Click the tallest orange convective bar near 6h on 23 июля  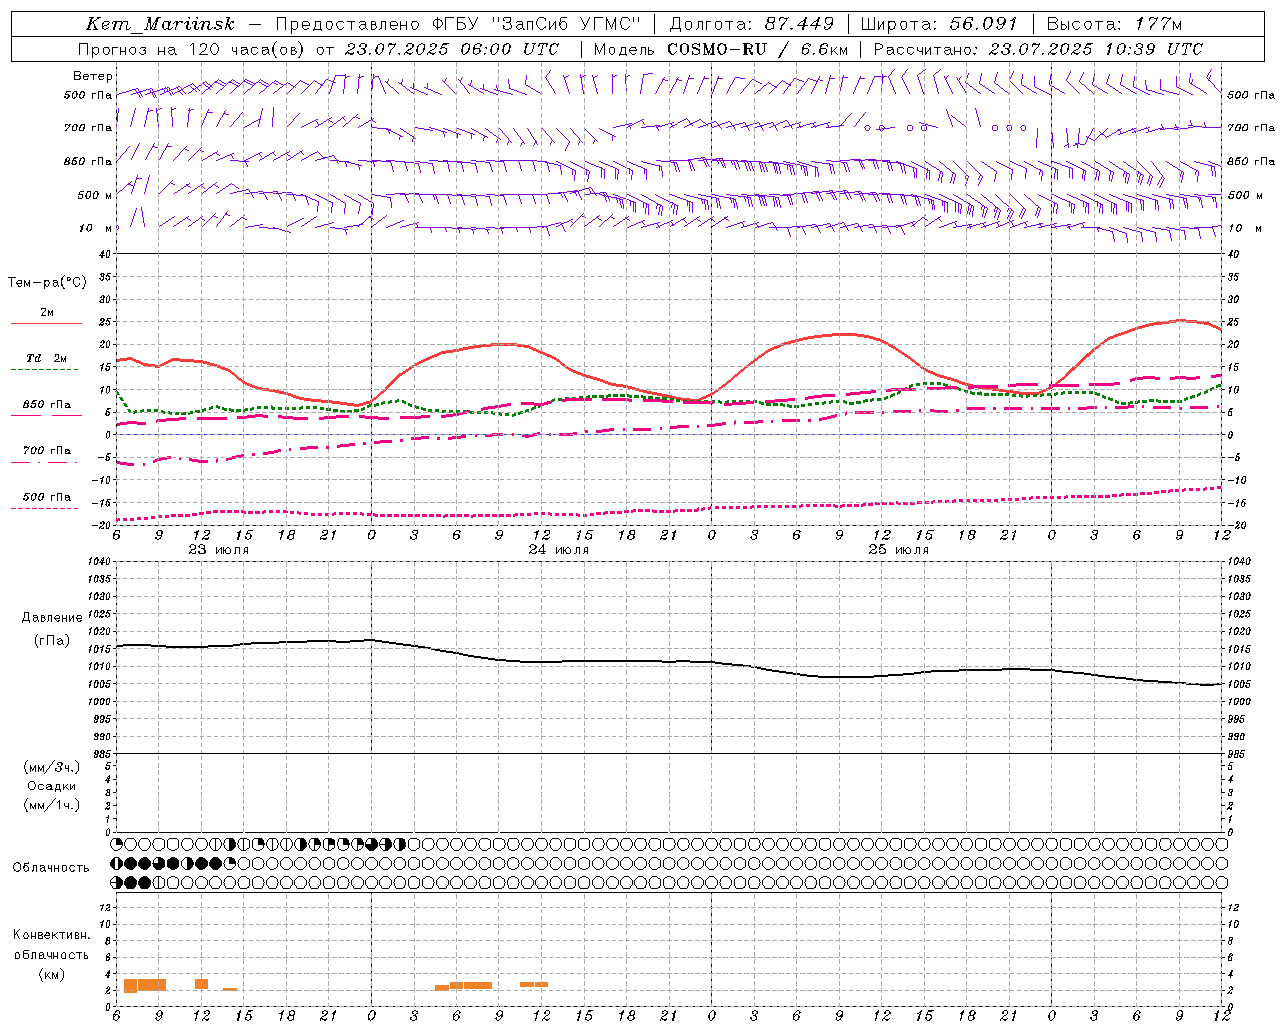tap(130, 986)
